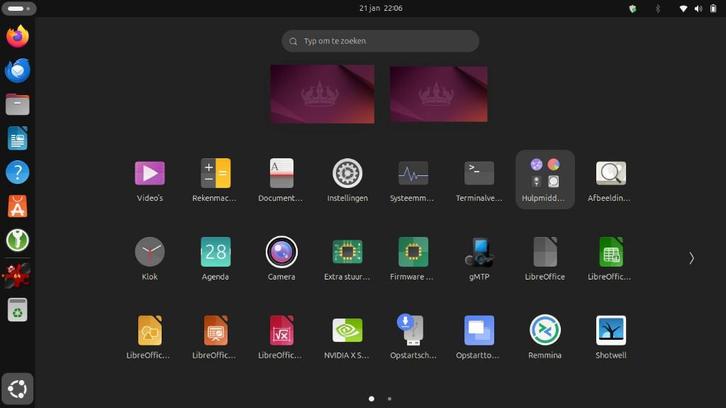Open Instellingen settings app
The image size is (726, 408).
coord(347,174)
